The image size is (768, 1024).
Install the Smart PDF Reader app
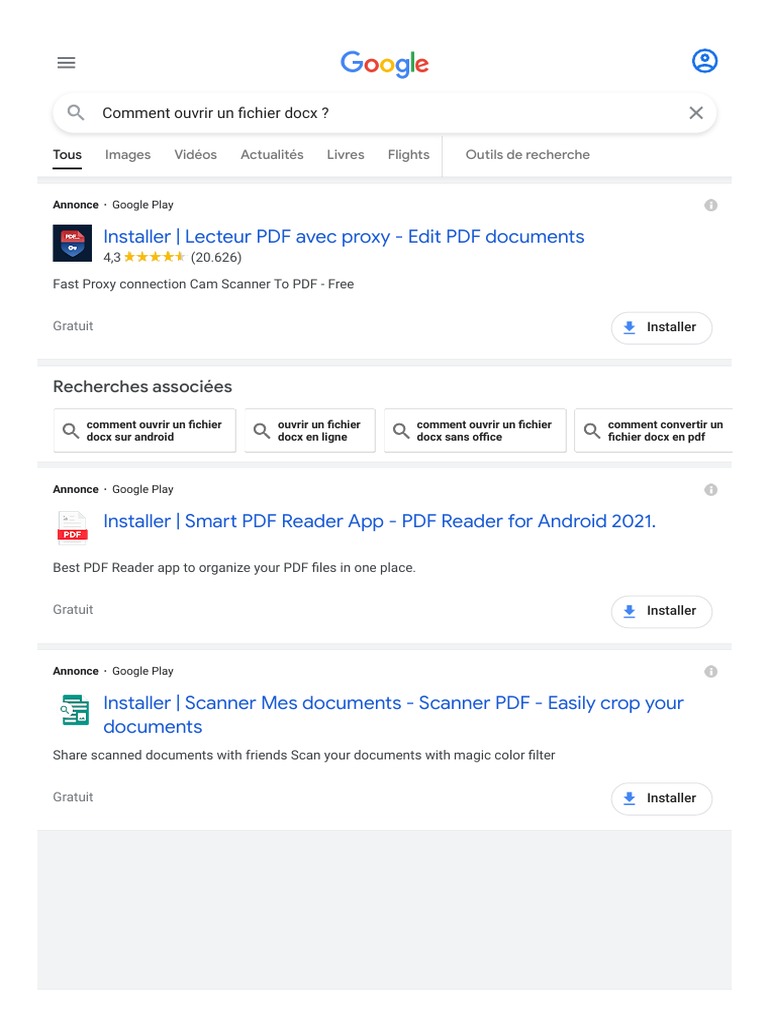coord(661,611)
